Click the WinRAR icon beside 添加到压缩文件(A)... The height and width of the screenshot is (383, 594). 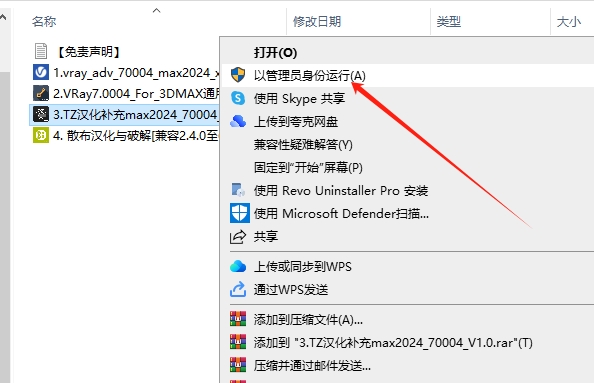[238, 319]
